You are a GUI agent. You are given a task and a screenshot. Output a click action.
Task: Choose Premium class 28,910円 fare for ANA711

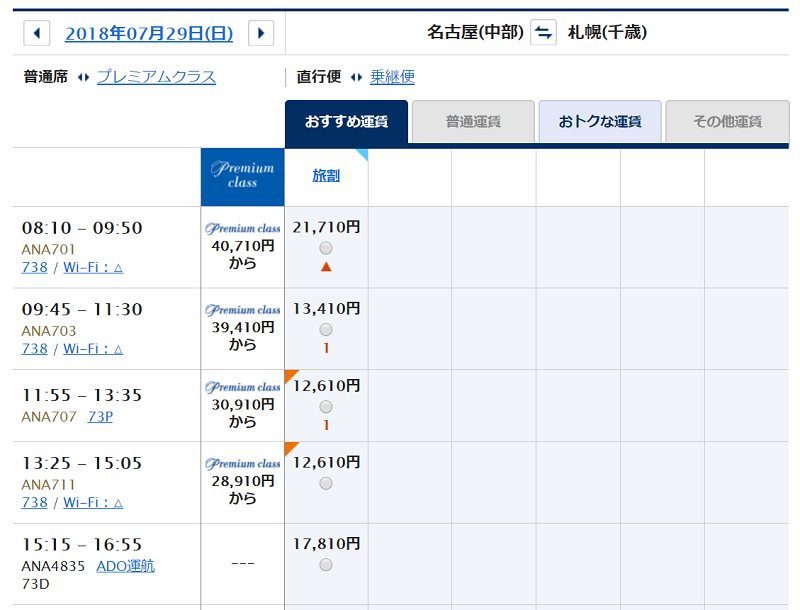click(243, 482)
